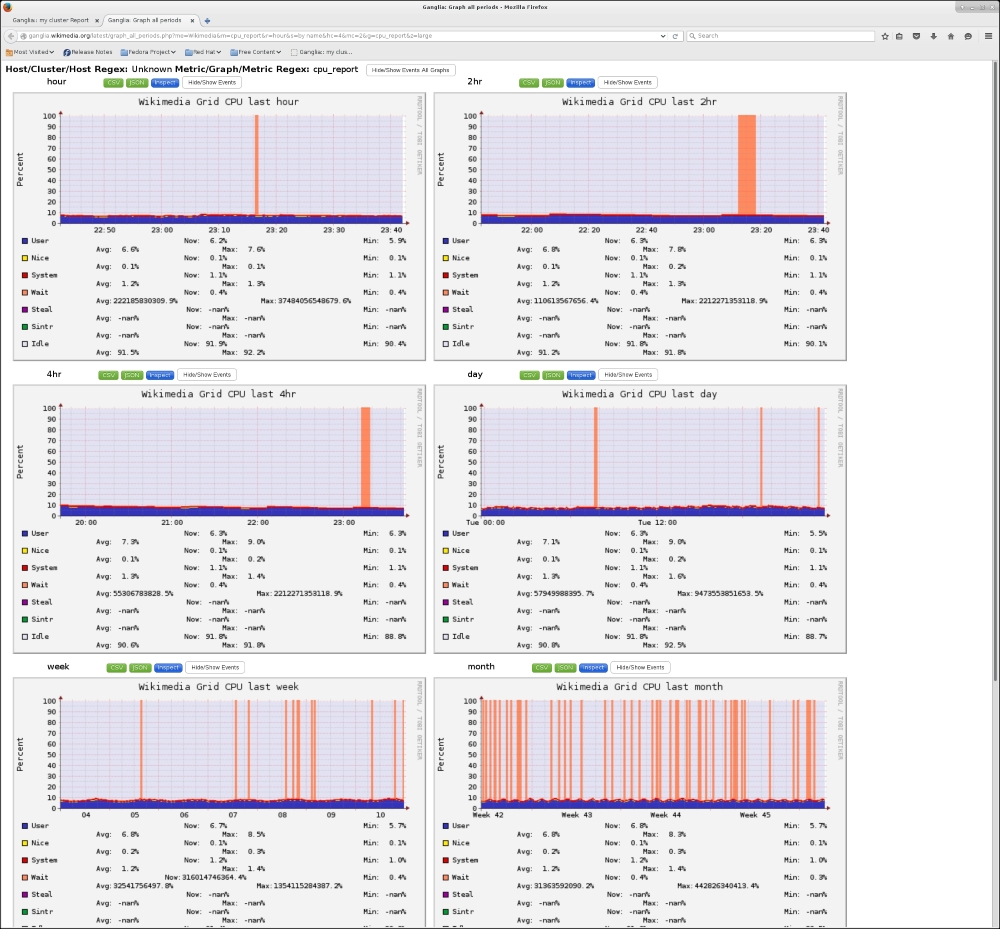Open a new tab with plus icon
The width and height of the screenshot is (1000, 929).
[207, 20]
